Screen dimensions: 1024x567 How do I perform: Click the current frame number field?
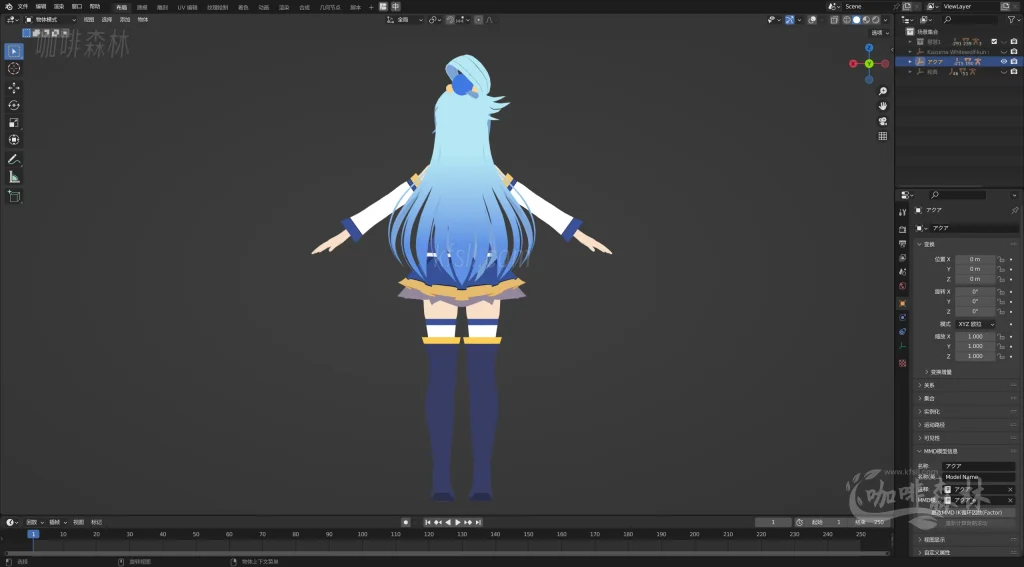click(x=773, y=522)
